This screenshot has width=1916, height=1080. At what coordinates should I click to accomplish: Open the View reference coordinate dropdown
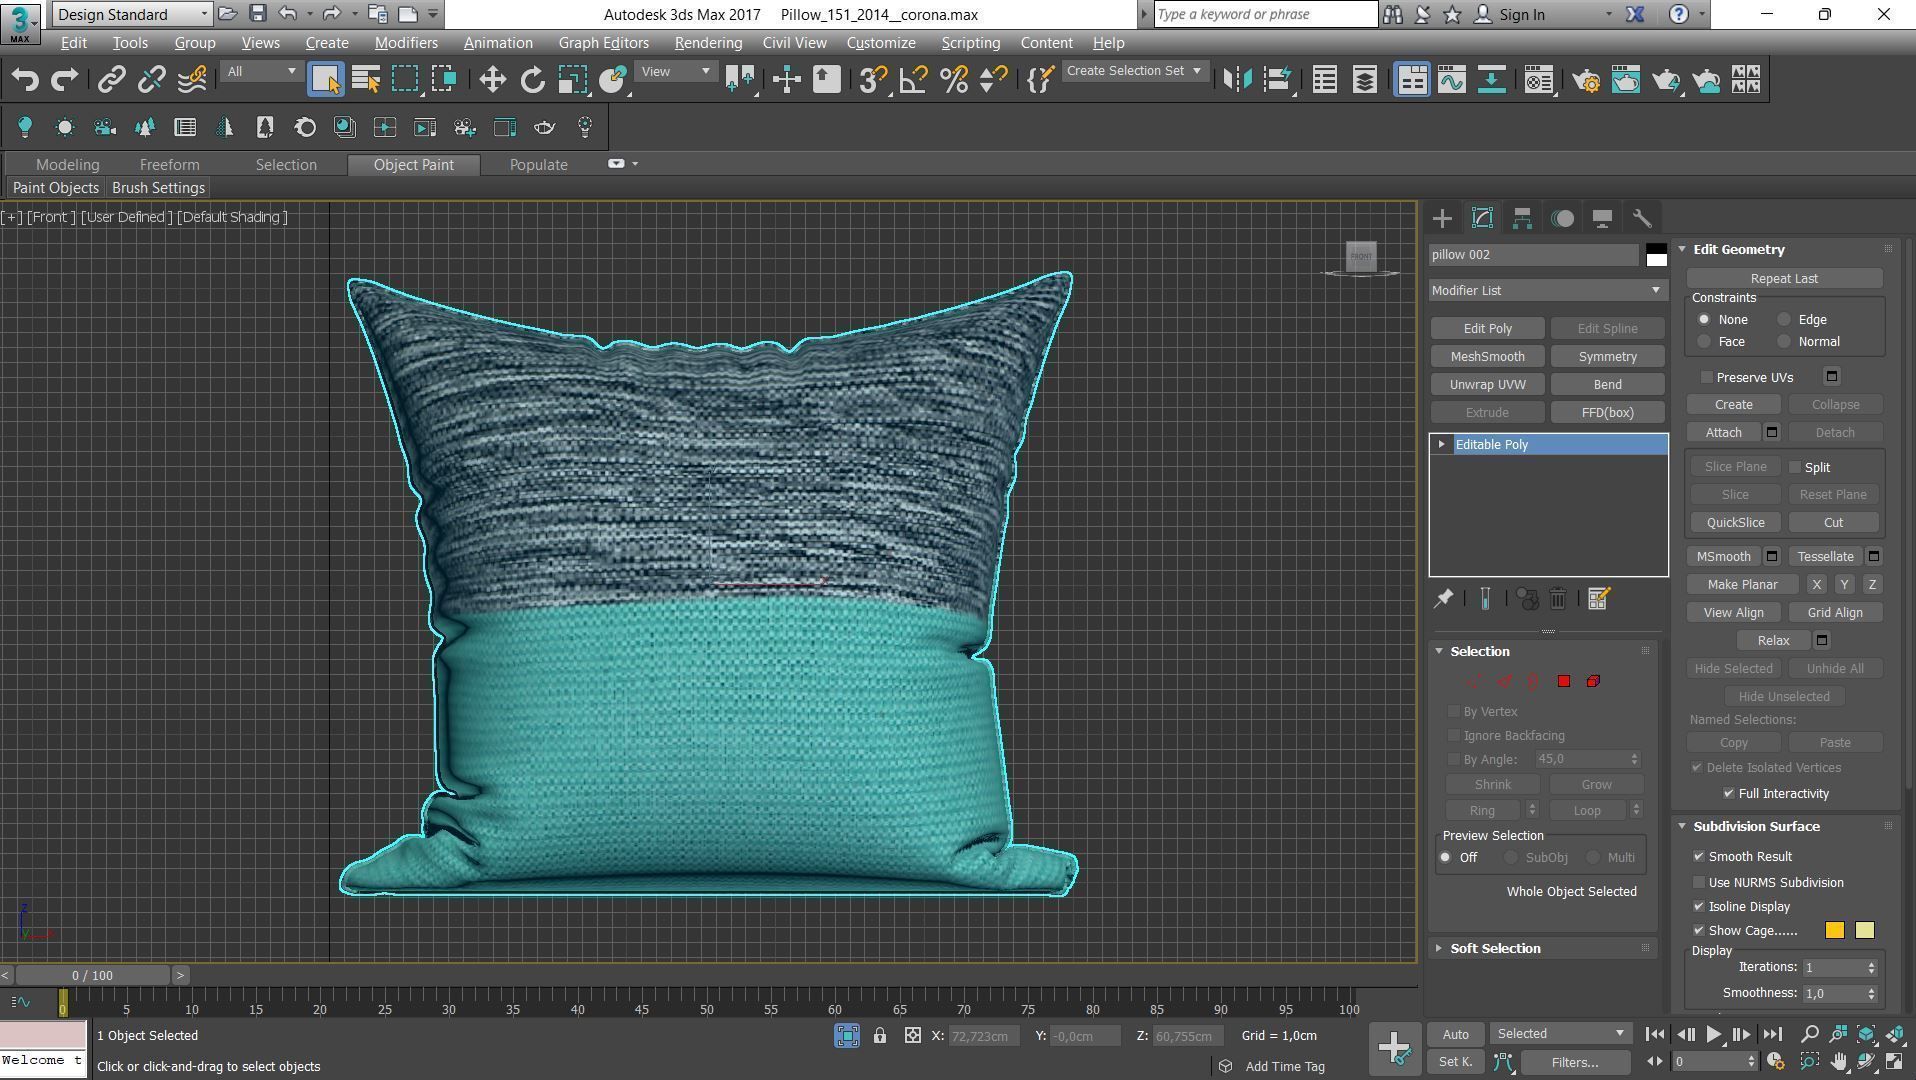676,71
